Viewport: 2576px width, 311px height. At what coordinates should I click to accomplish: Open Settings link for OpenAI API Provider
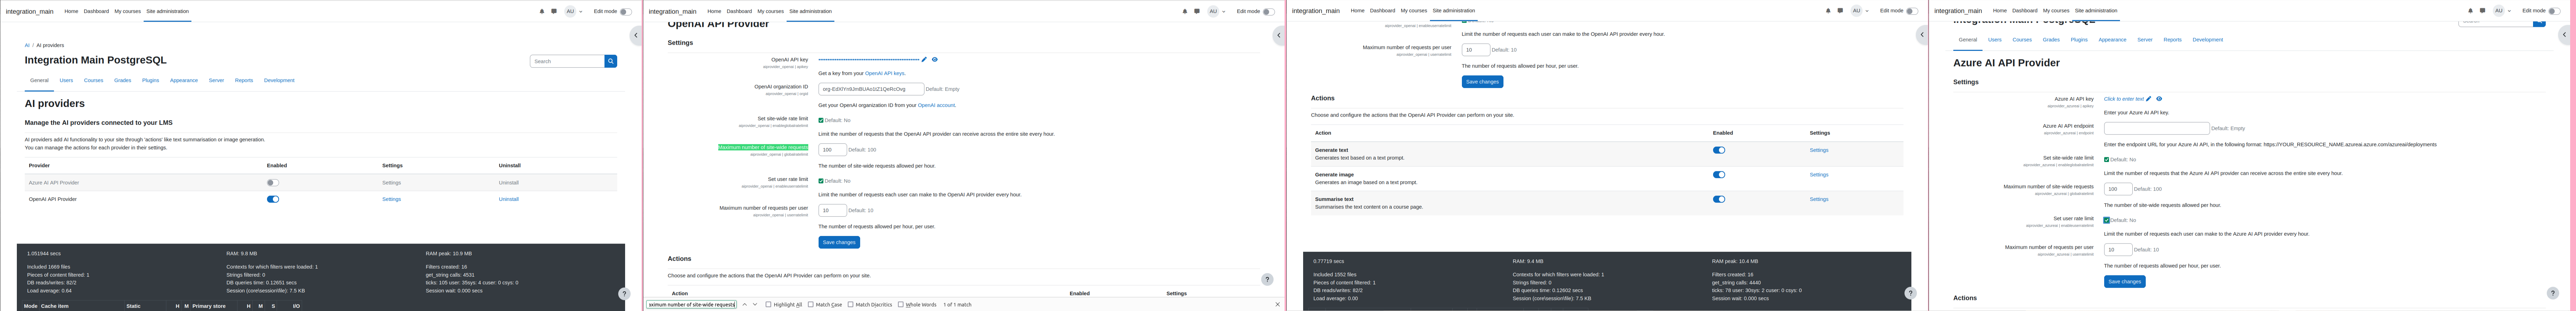[391, 199]
